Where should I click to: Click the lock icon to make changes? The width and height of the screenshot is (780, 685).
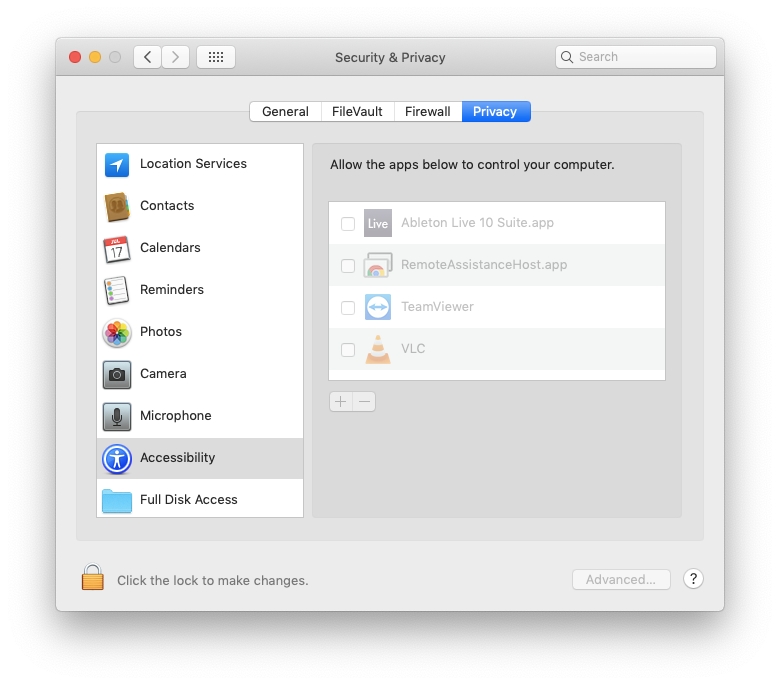click(x=93, y=578)
